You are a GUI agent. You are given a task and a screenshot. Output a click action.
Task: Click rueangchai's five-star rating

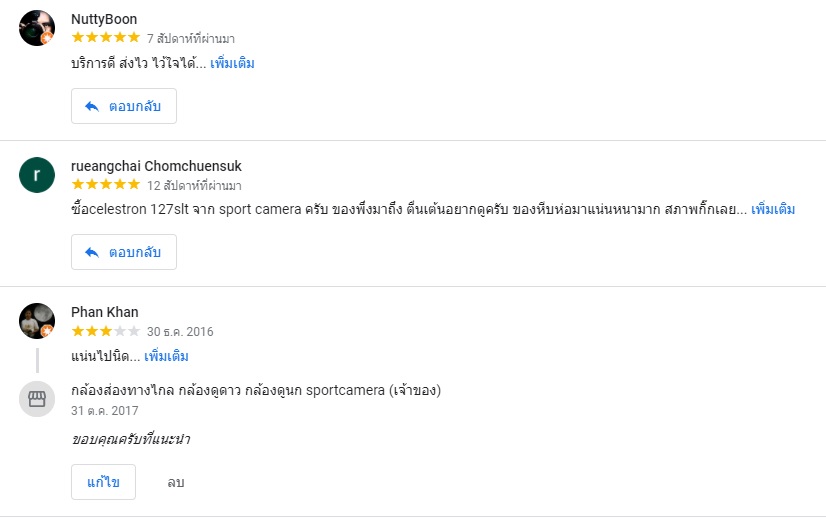click(105, 185)
